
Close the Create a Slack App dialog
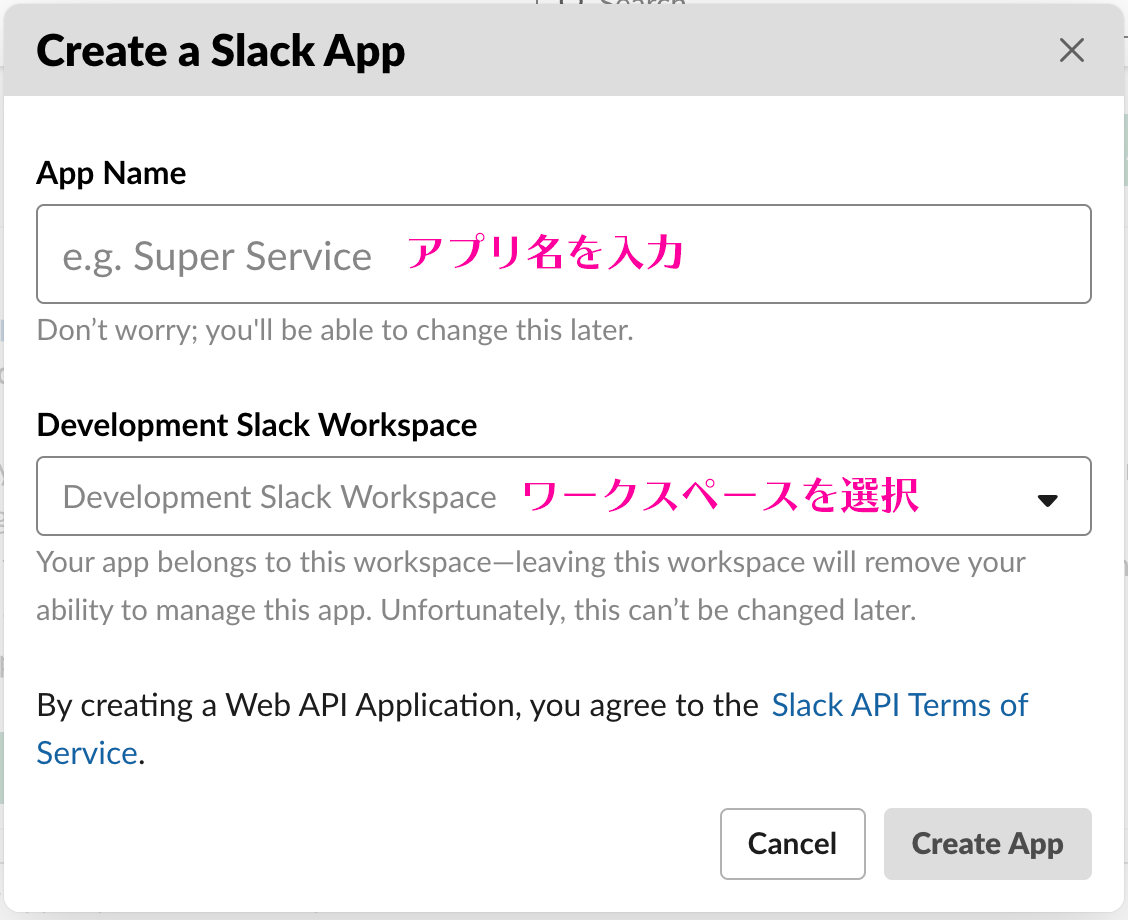point(1071,50)
